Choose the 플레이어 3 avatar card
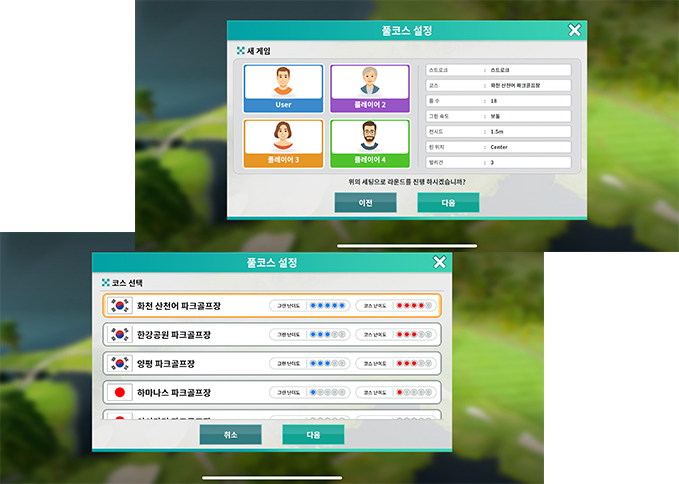The image size is (679, 484). click(283, 143)
